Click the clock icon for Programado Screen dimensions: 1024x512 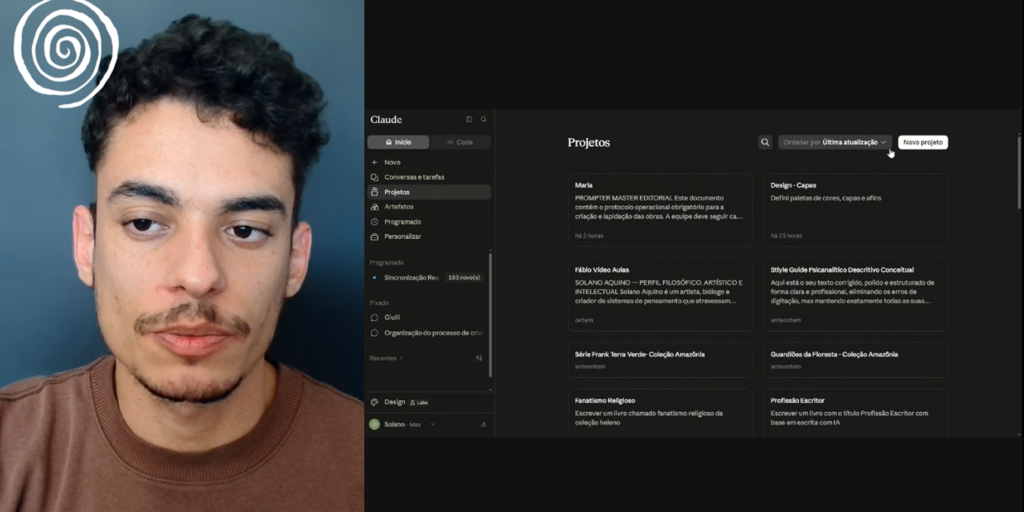tap(374, 221)
